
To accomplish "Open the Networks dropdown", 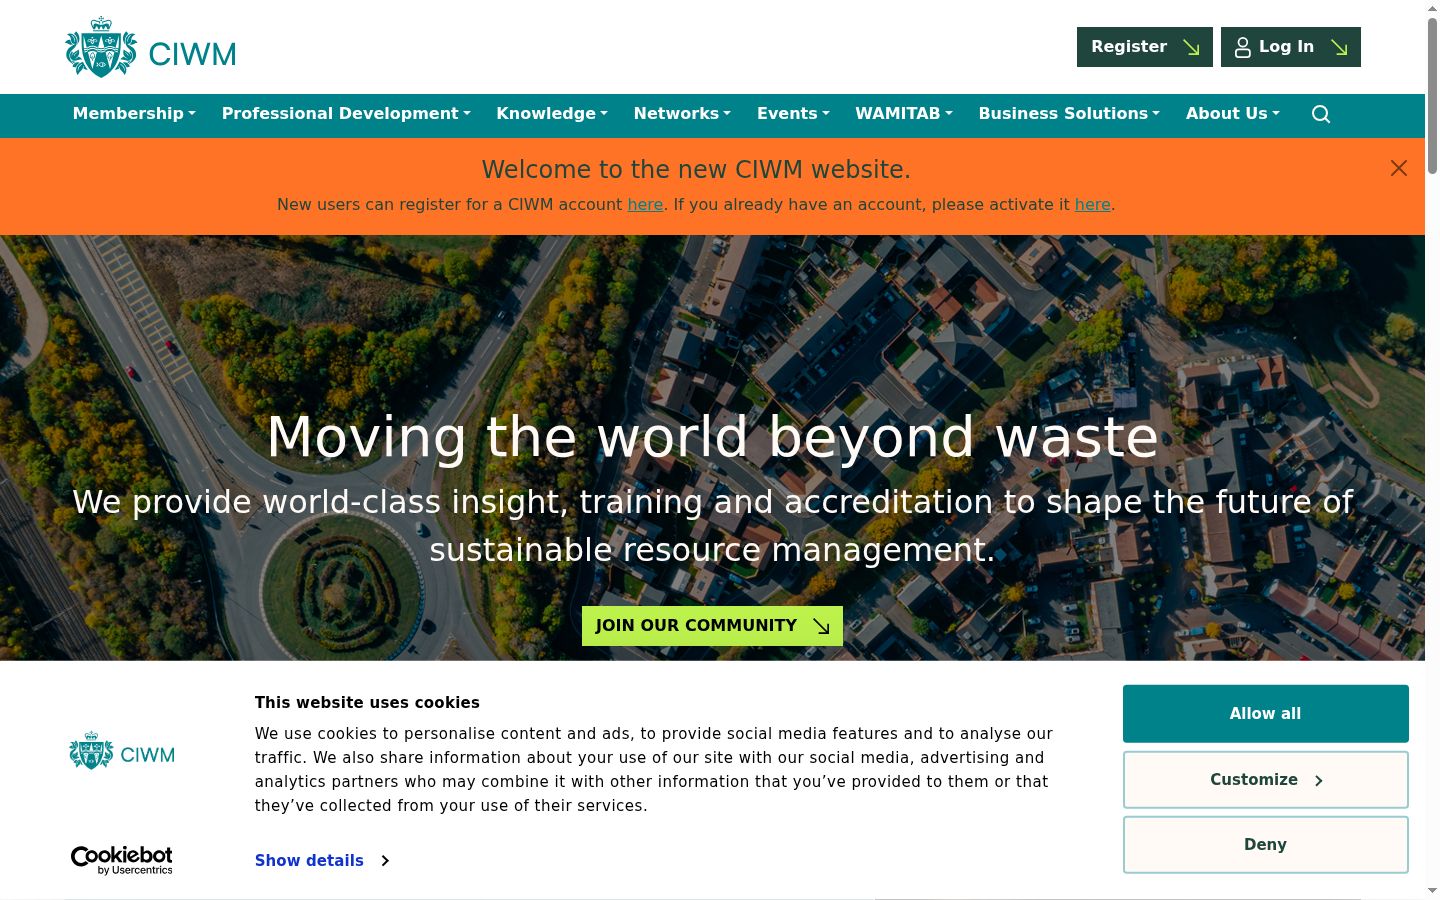I will point(682,114).
